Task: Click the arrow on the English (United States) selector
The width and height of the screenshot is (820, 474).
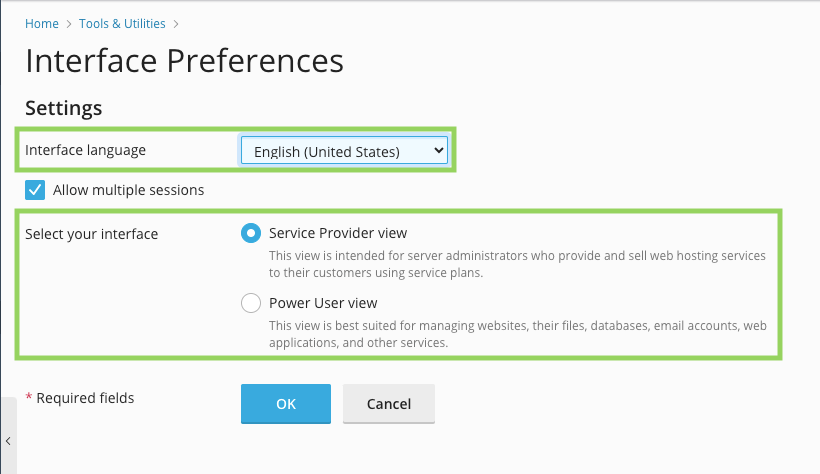Action: (438, 151)
